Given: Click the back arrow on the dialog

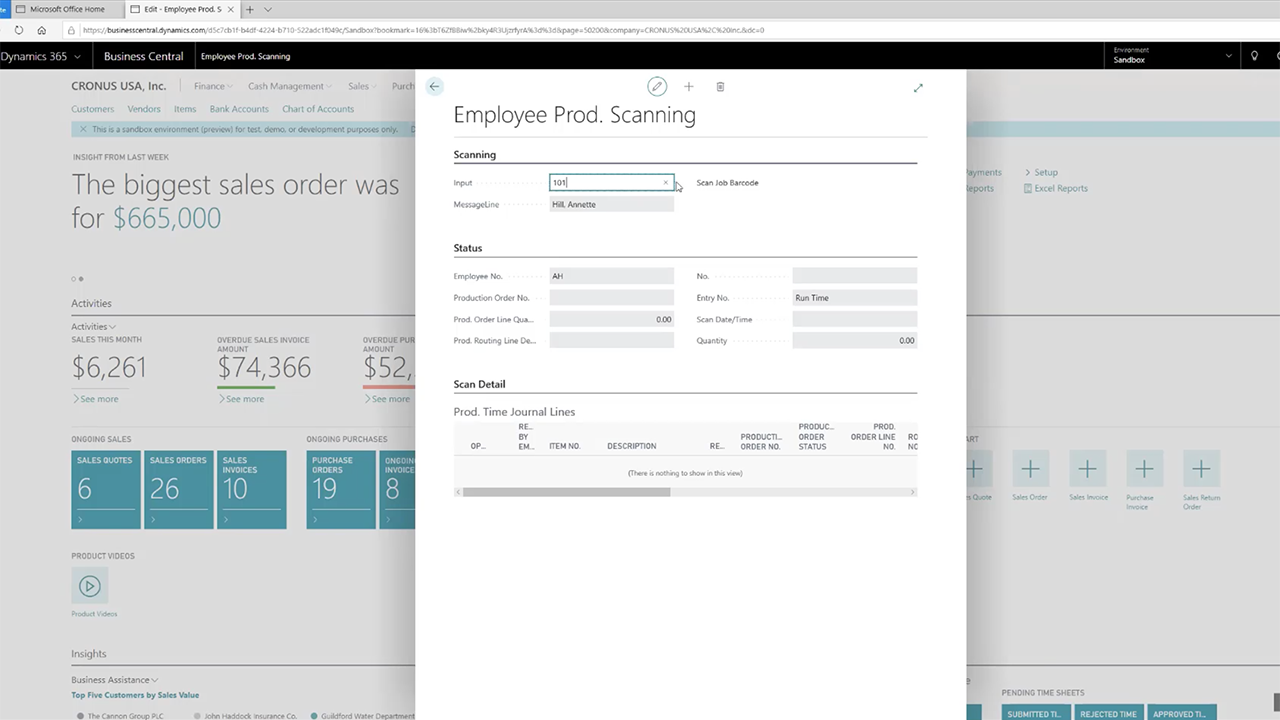Looking at the screenshot, I should (434, 86).
